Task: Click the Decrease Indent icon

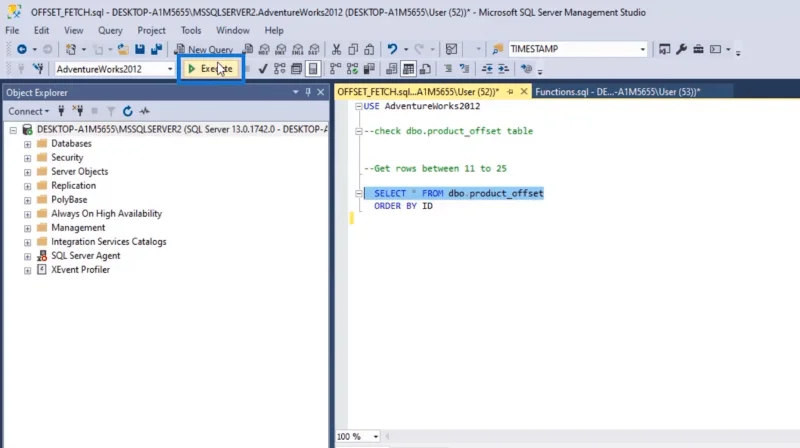Action: pos(487,69)
